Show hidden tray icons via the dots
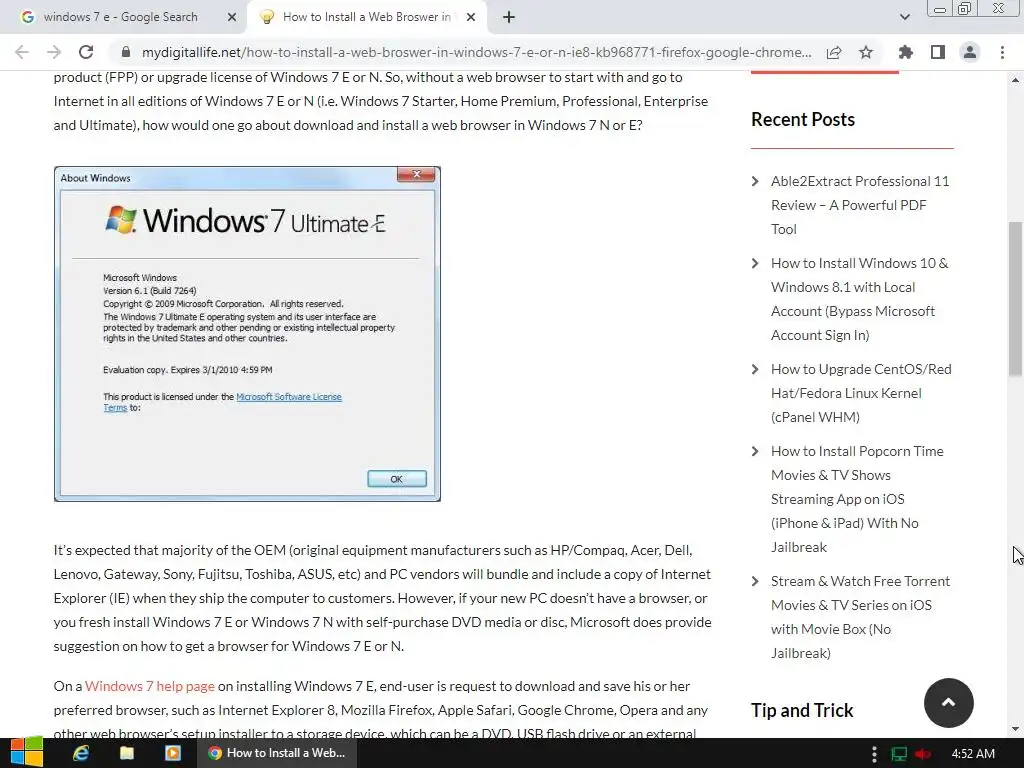The image size is (1024, 768). coord(874,754)
